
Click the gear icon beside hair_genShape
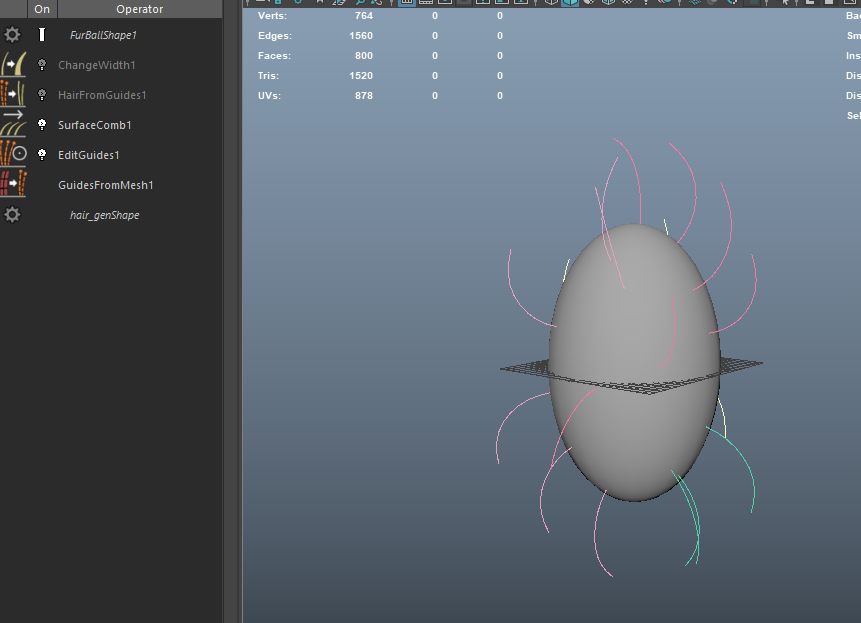[12, 215]
